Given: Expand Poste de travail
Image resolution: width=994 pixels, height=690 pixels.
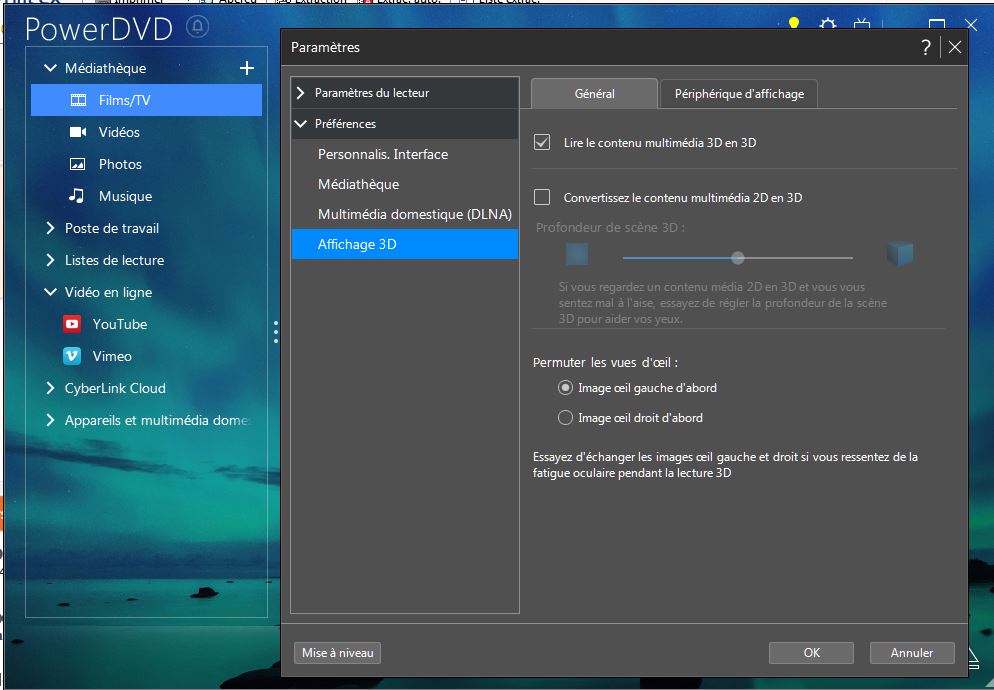Looking at the screenshot, I should tap(50, 228).
